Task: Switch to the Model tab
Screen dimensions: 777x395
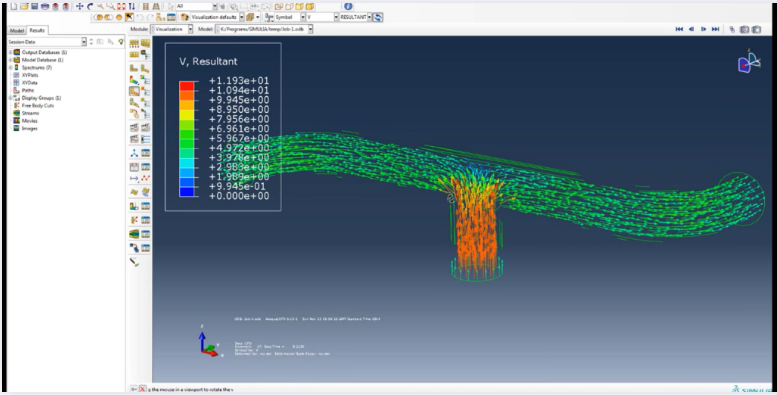Action: 17,30
